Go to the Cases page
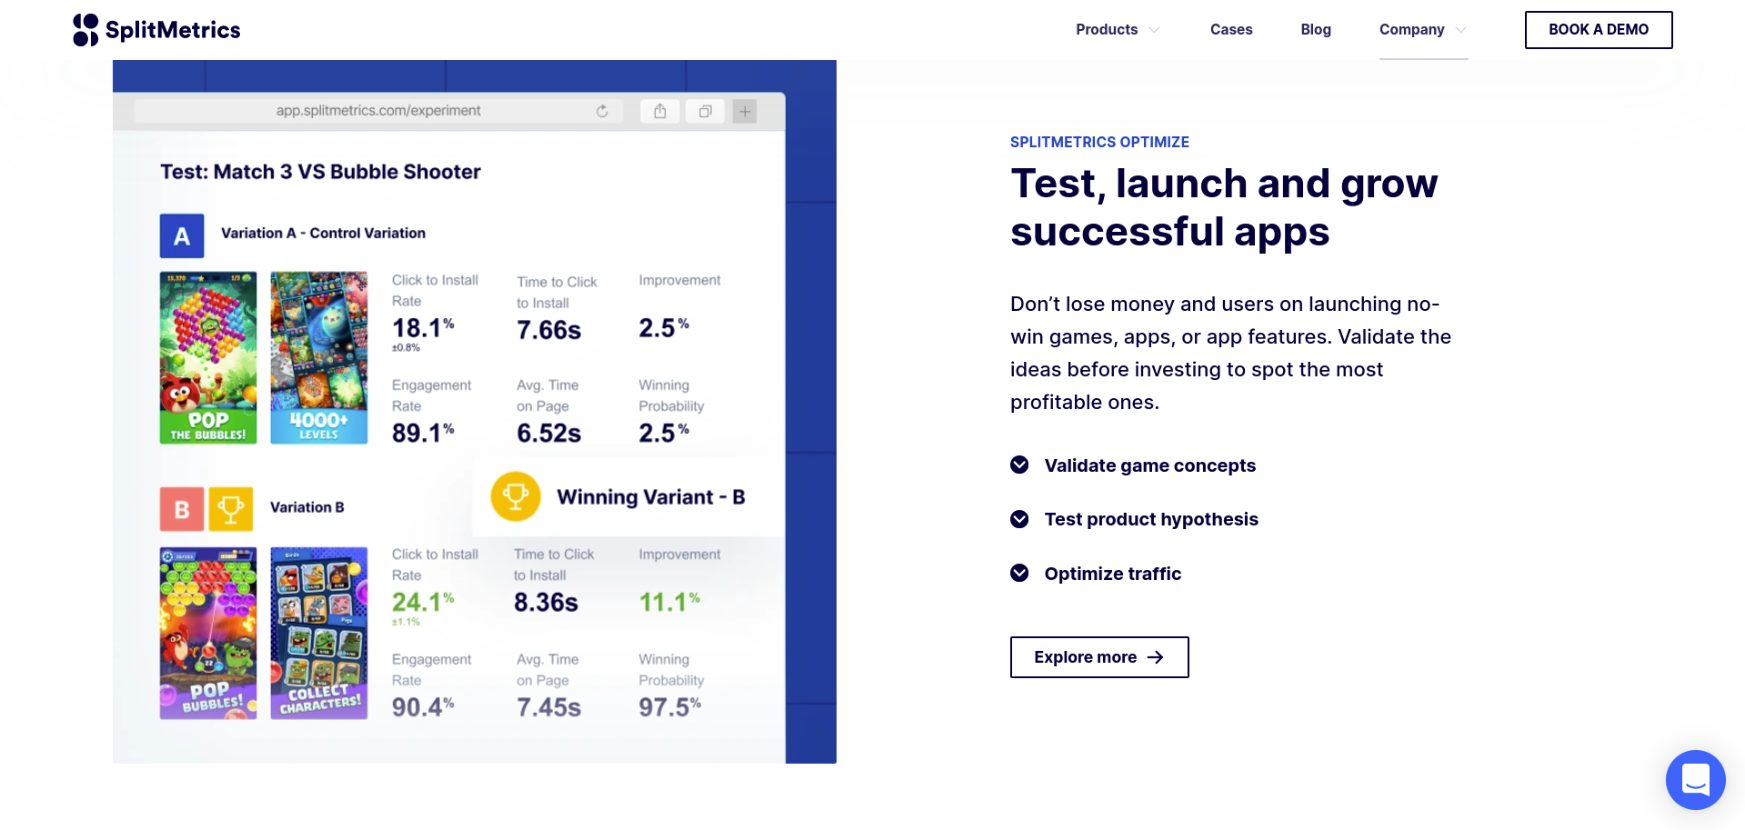The height and width of the screenshot is (830, 1745). pos(1231,30)
